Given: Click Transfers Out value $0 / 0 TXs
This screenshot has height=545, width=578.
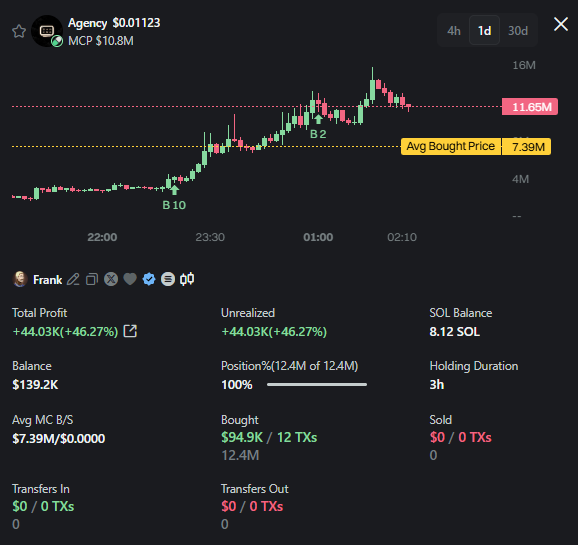Looking at the screenshot, I should point(252,506).
